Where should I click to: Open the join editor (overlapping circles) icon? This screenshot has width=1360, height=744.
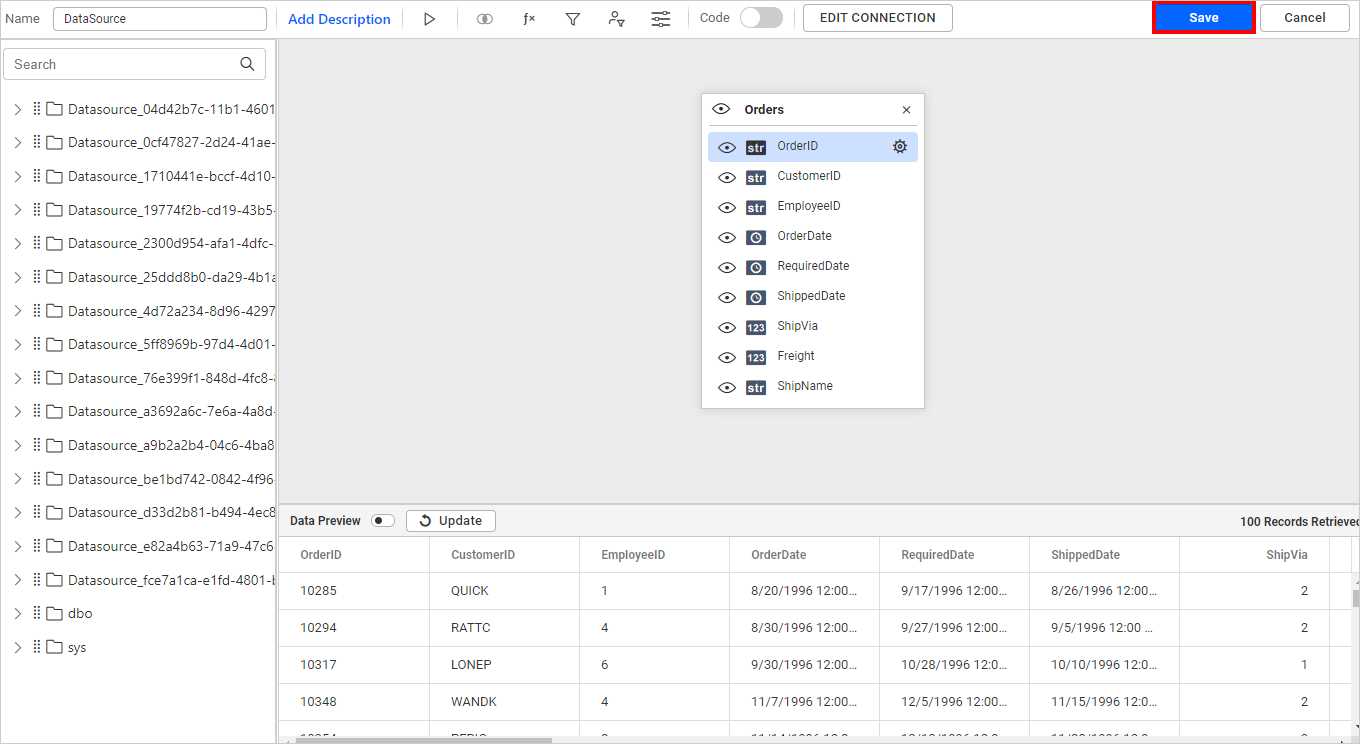485,19
